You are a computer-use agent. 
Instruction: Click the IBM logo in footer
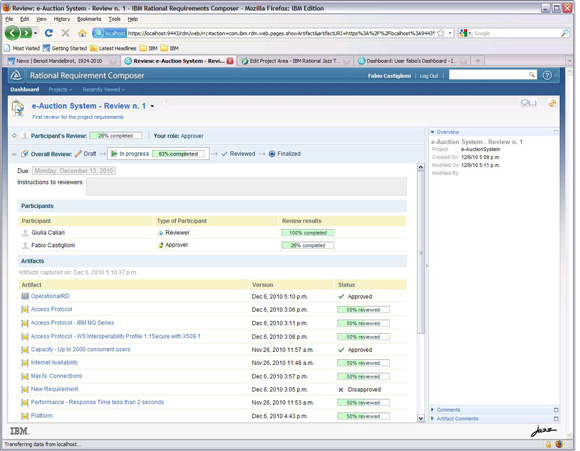point(20,431)
